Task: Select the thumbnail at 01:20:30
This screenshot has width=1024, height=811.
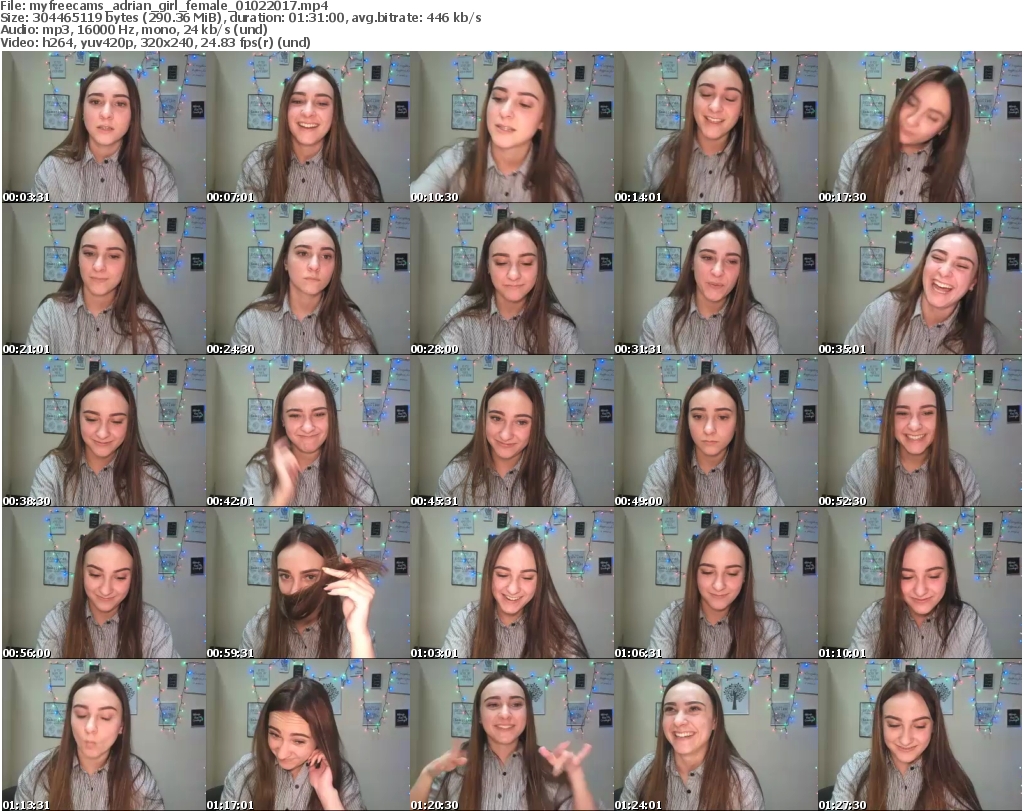Action: [x=512, y=735]
